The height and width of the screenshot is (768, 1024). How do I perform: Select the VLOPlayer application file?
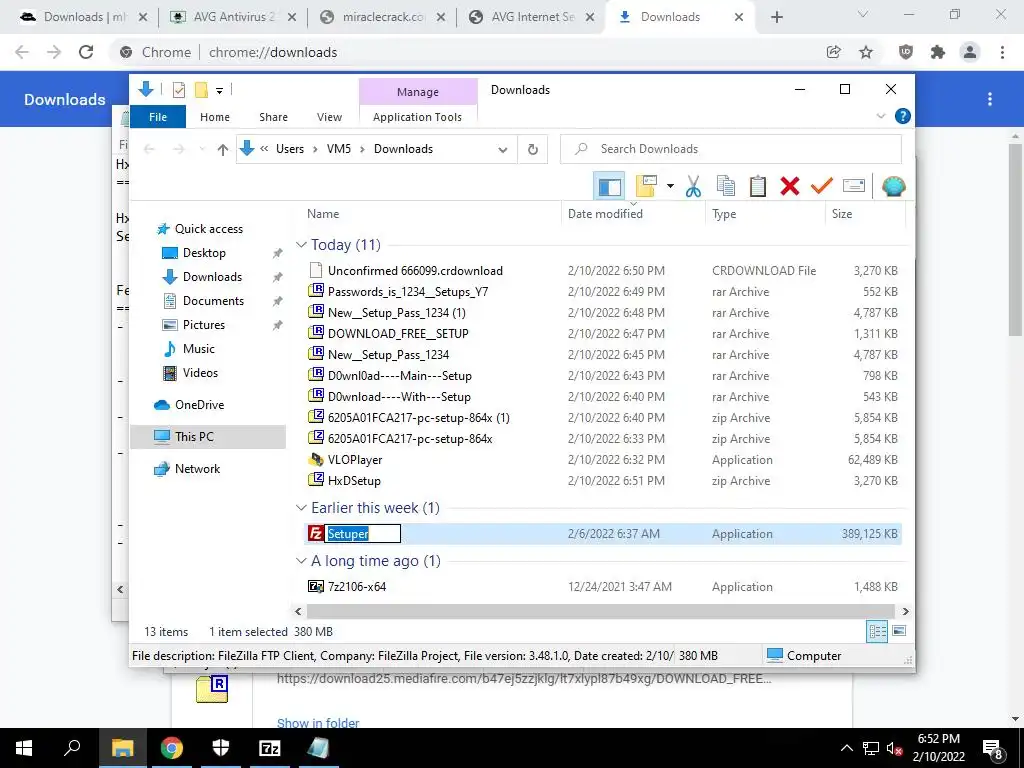(x=355, y=460)
